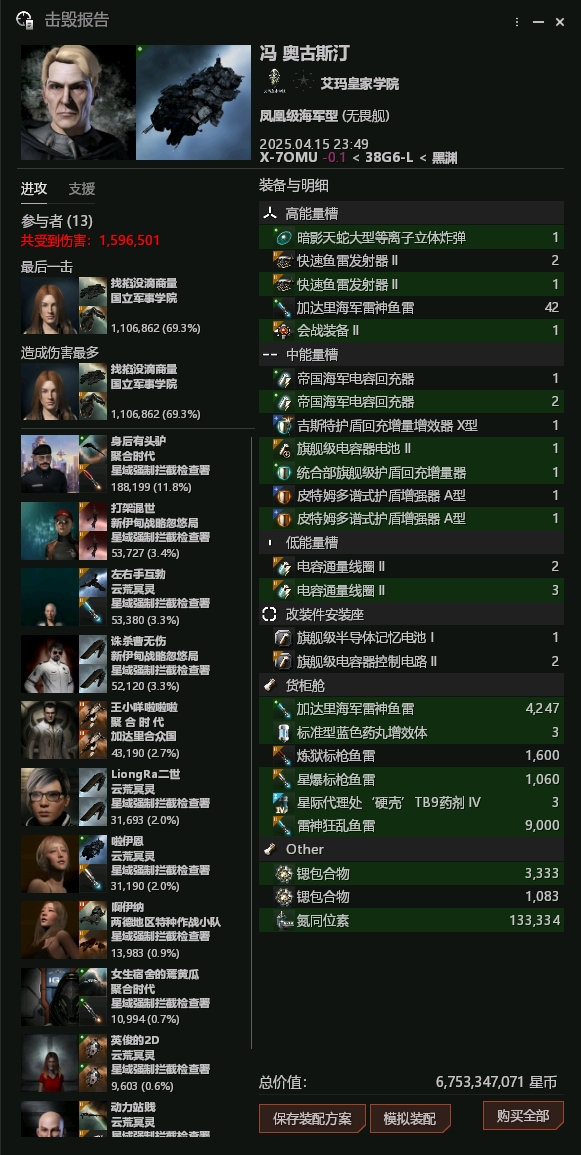
Task: Select the 进攻 tab
Action: pyautogui.click(x=34, y=189)
